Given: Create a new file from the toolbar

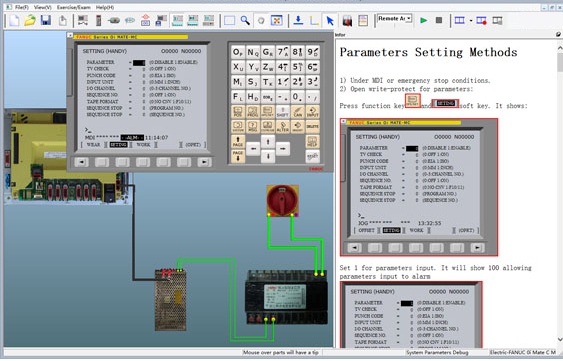Looking at the screenshot, I should 14,20.
